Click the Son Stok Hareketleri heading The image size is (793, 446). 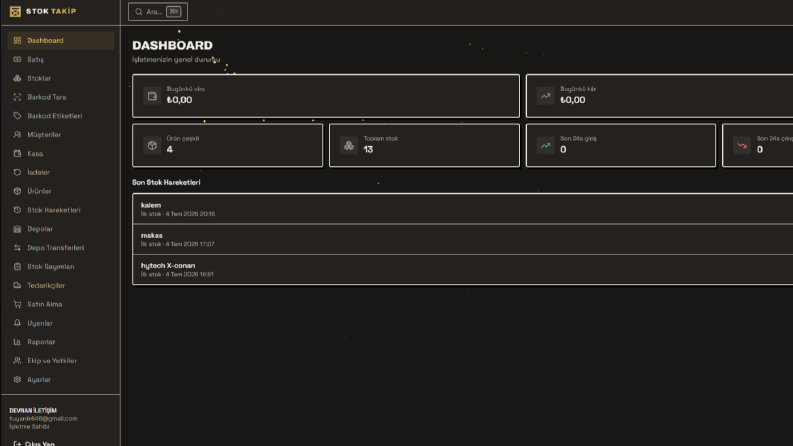coord(166,183)
